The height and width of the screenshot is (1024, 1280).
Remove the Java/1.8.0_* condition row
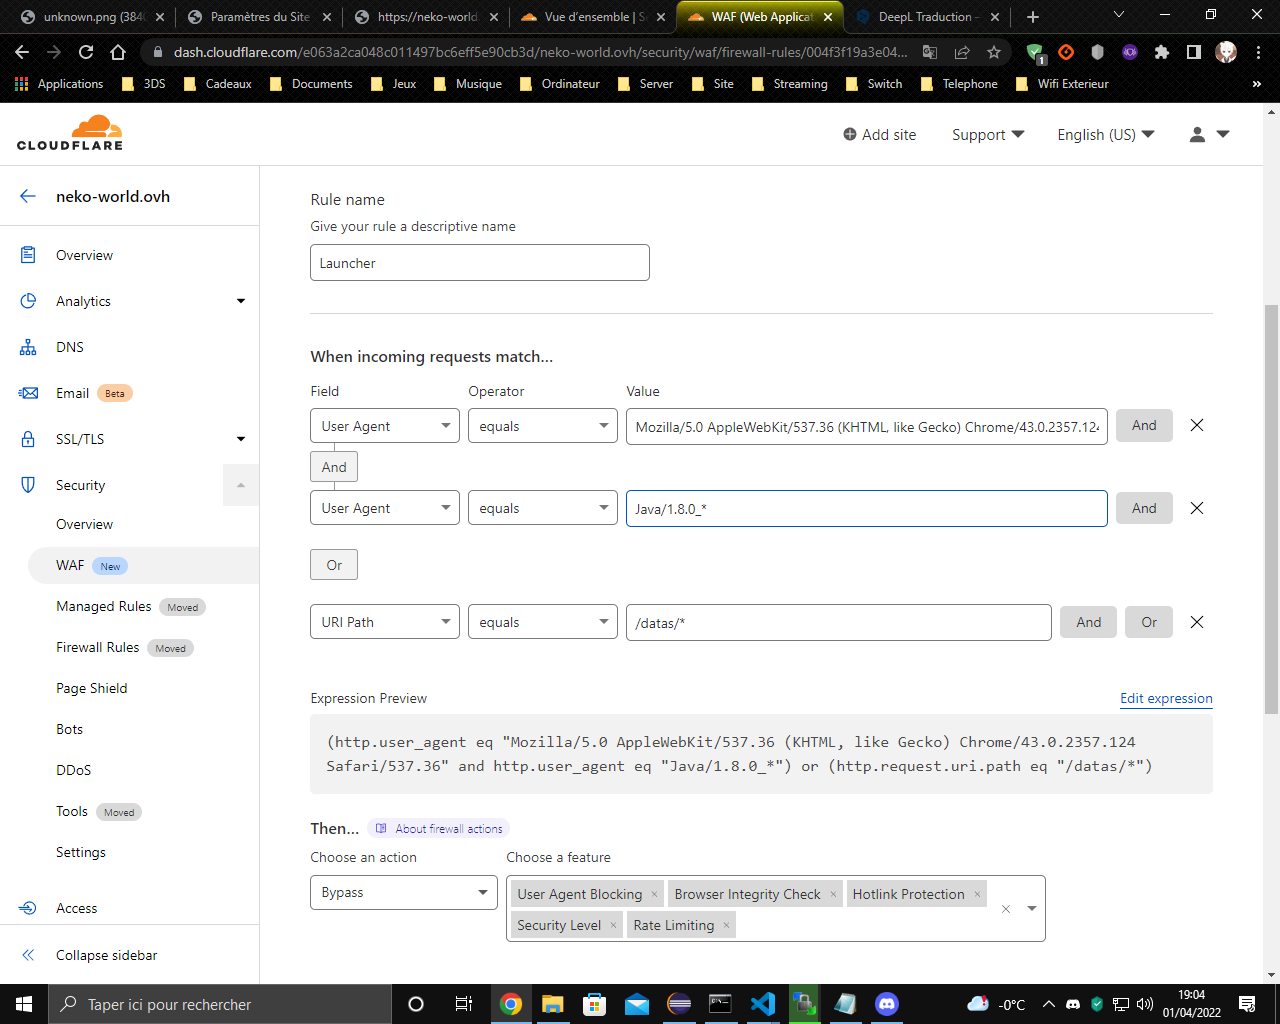(x=1196, y=508)
